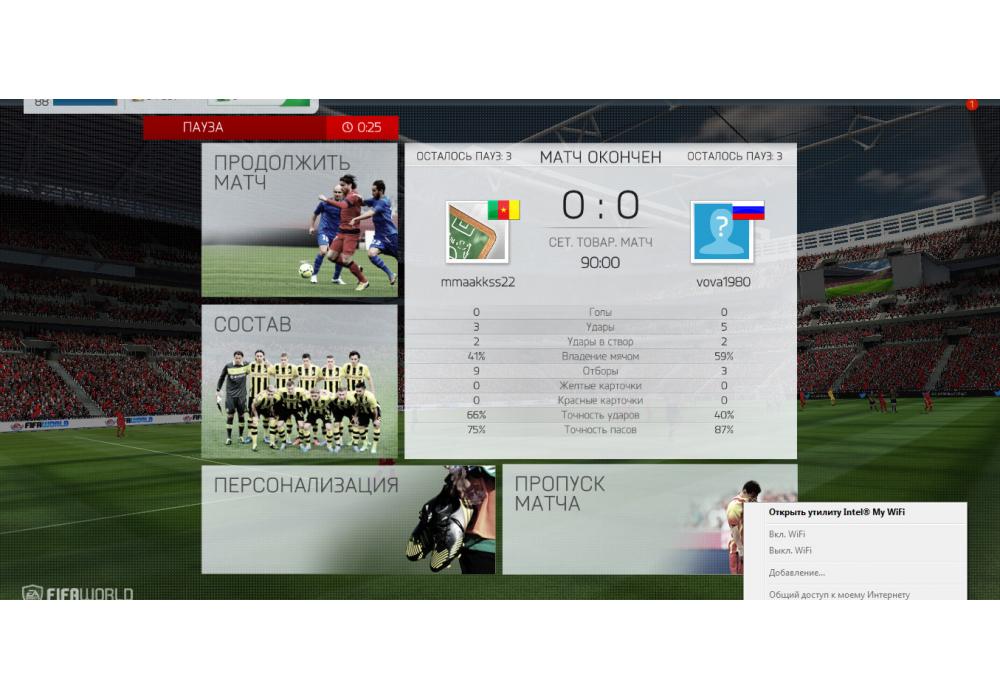This screenshot has width=1000, height=700.
Task: Click the 59% possession value
Action: (x=724, y=356)
